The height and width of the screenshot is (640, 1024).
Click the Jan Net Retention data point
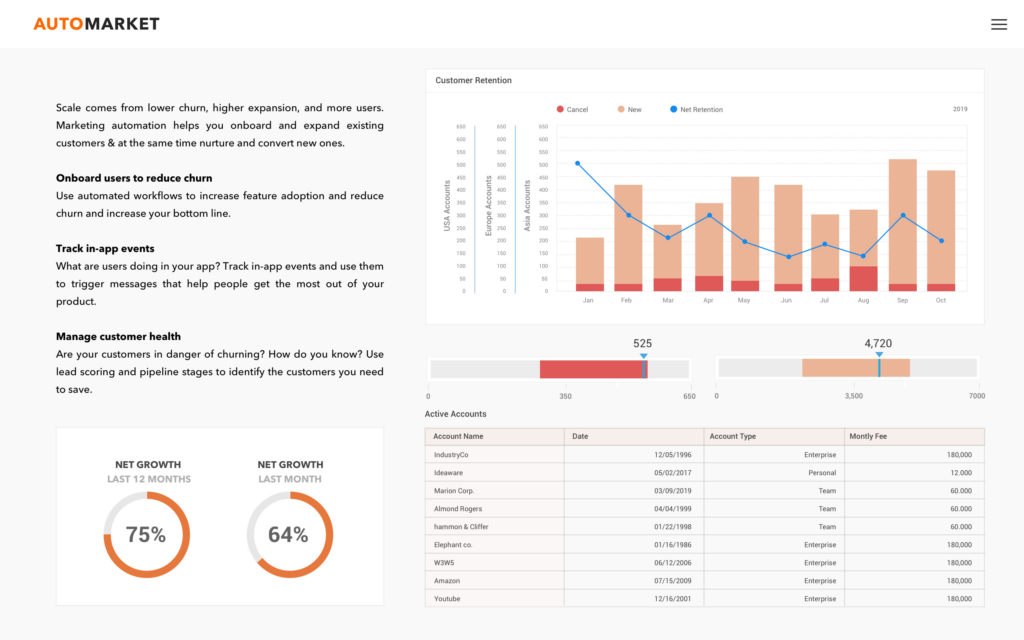(577, 163)
